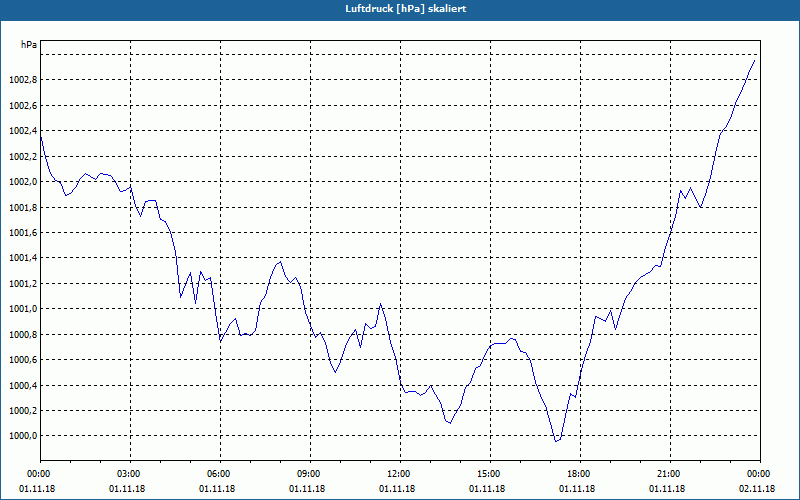Select the 1001,4 y-axis value
Image resolution: width=800 pixels, height=500 pixels.
[x=23, y=258]
